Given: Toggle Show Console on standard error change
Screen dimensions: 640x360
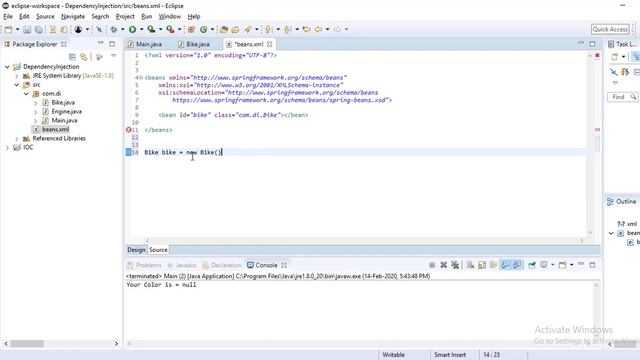Looking at the screenshot, I should point(517,265).
